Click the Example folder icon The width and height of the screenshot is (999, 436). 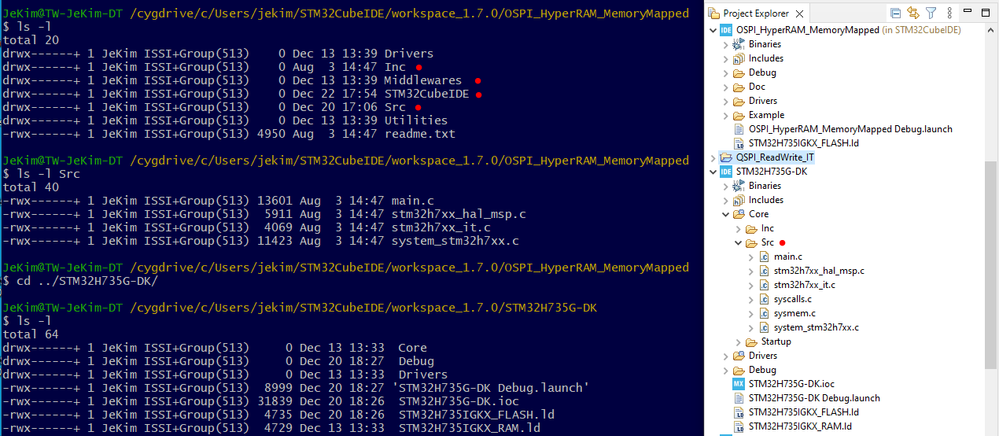coord(739,115)
